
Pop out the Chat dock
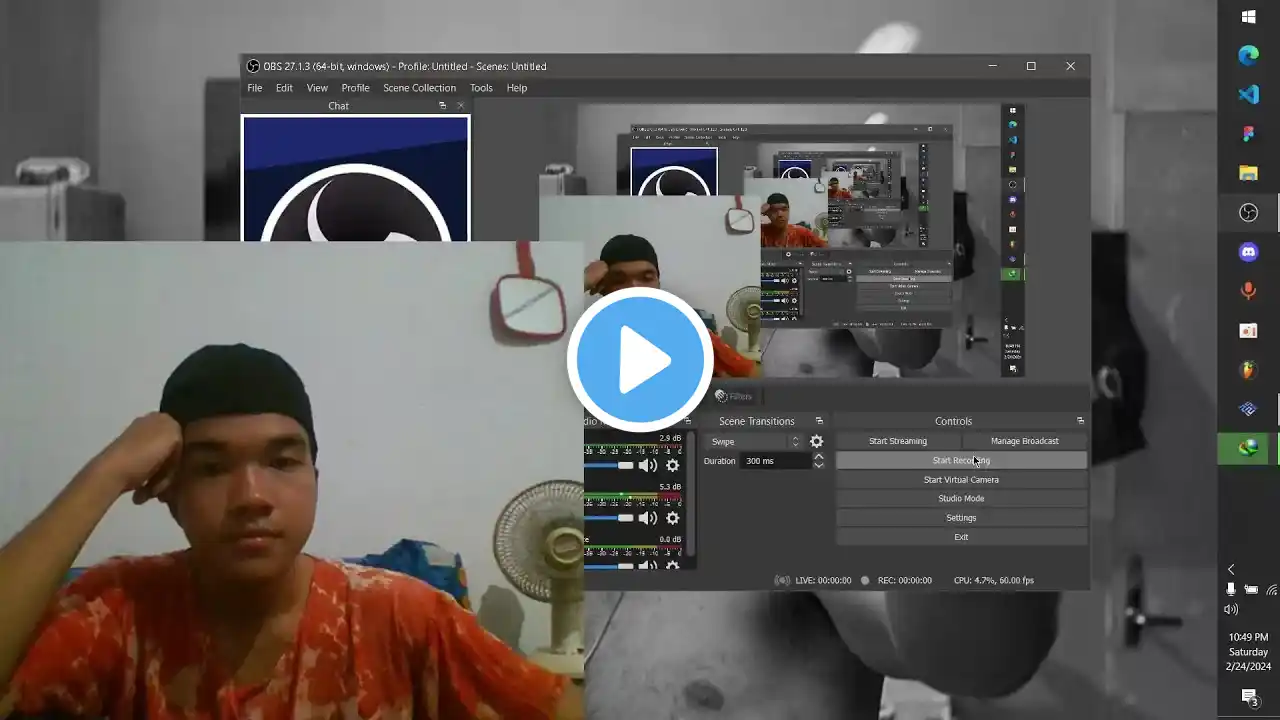coord(442,106)
